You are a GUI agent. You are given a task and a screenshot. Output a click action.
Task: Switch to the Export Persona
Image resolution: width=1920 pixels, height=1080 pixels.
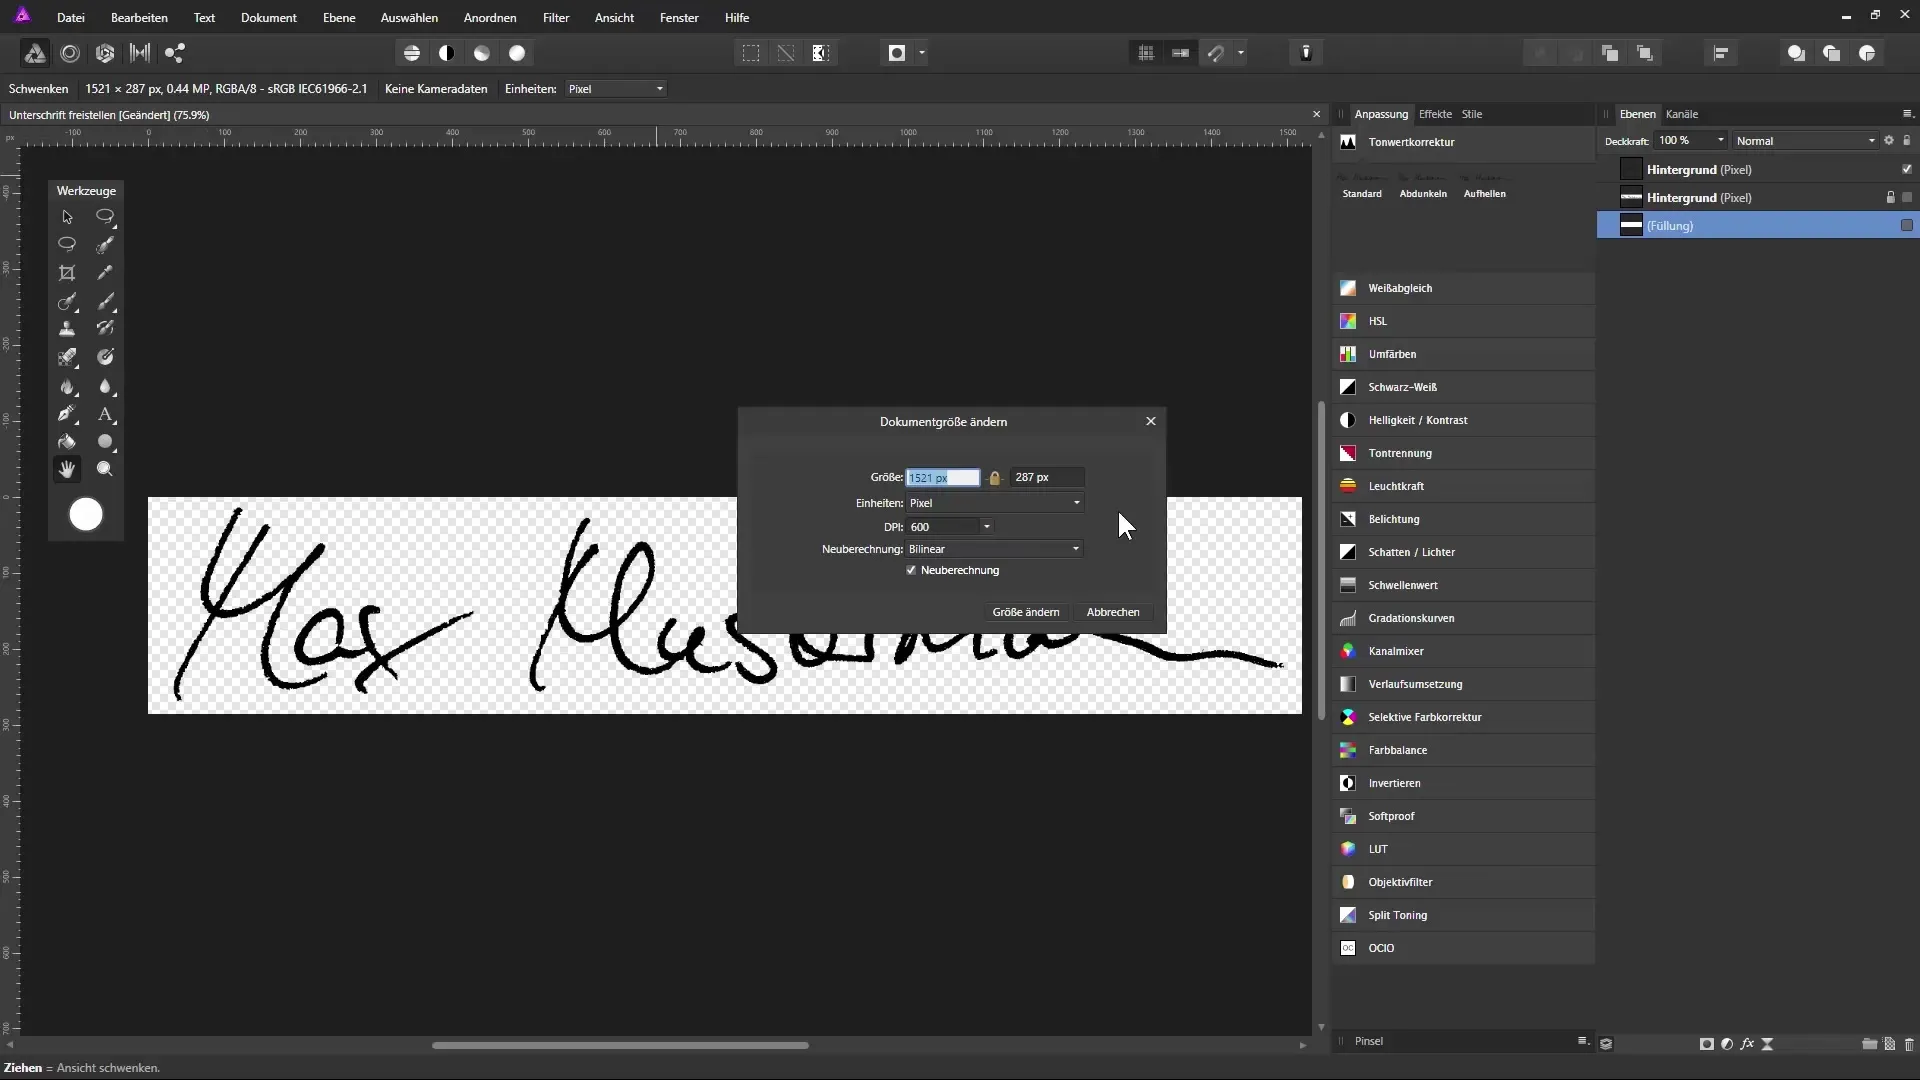coord(175,54)
